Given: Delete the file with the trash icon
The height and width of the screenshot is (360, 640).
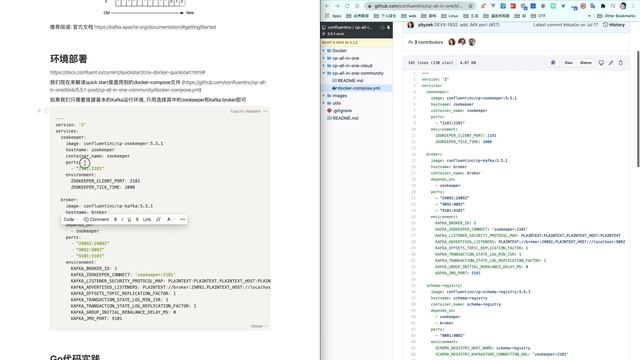Looking at the screenshot, I should coord(621,63).
